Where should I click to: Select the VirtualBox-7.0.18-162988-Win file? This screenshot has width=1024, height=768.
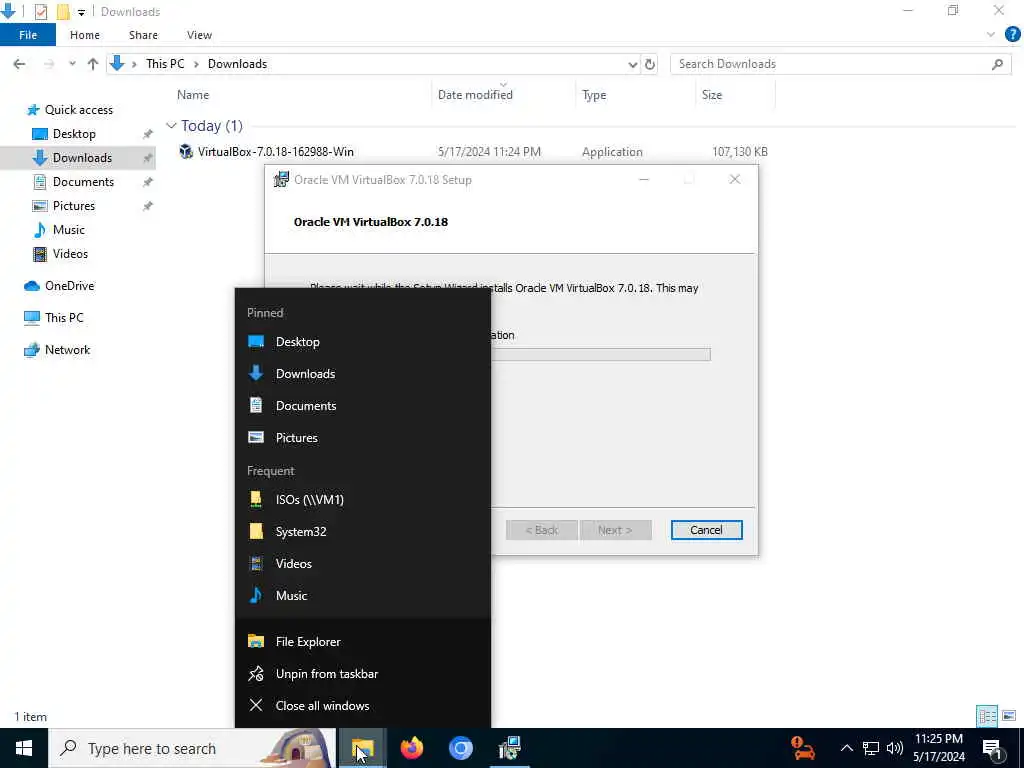pos(276,152)
